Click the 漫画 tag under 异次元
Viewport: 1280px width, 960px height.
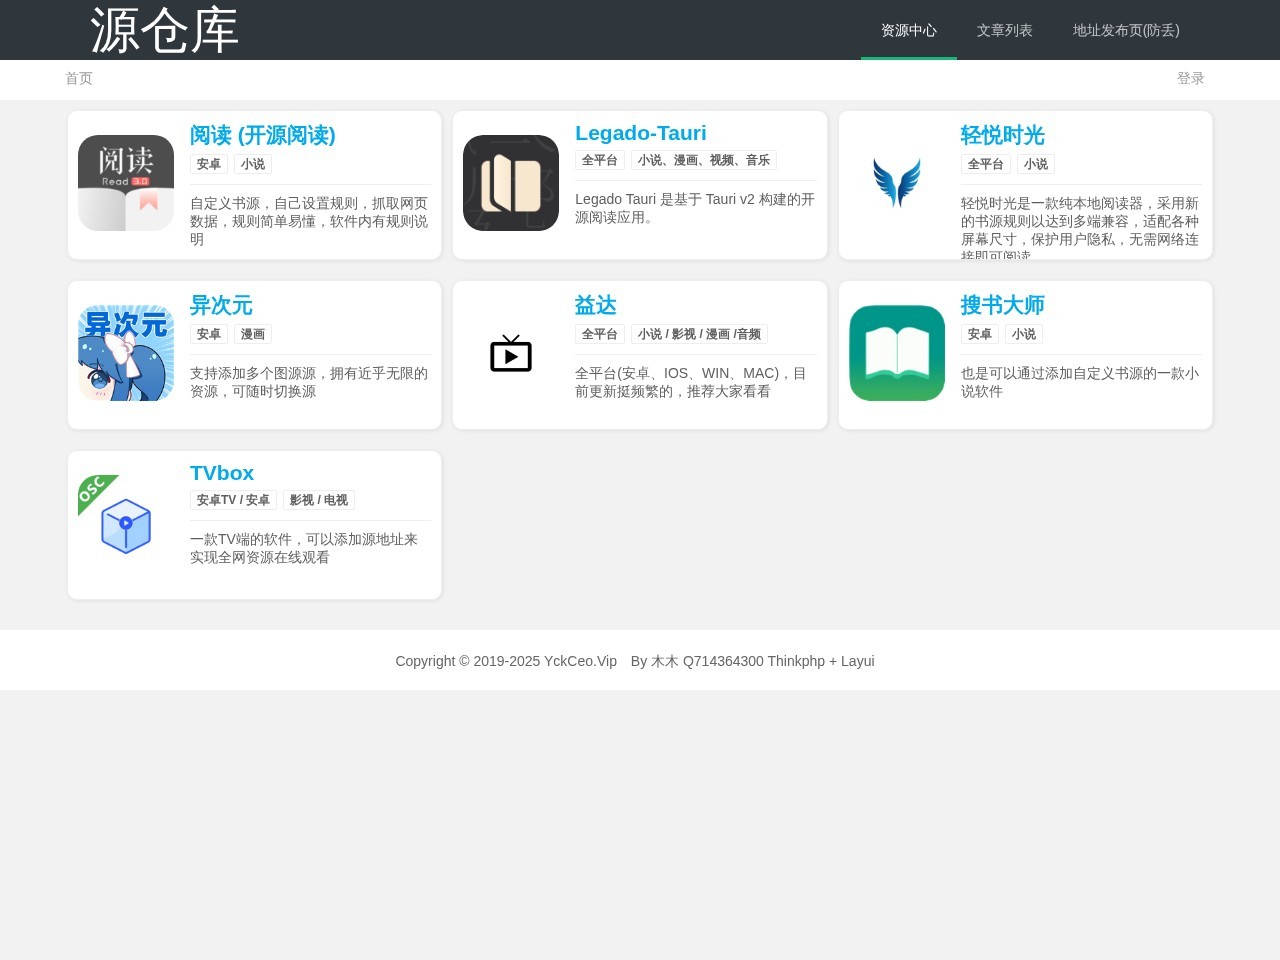(253, 334)
